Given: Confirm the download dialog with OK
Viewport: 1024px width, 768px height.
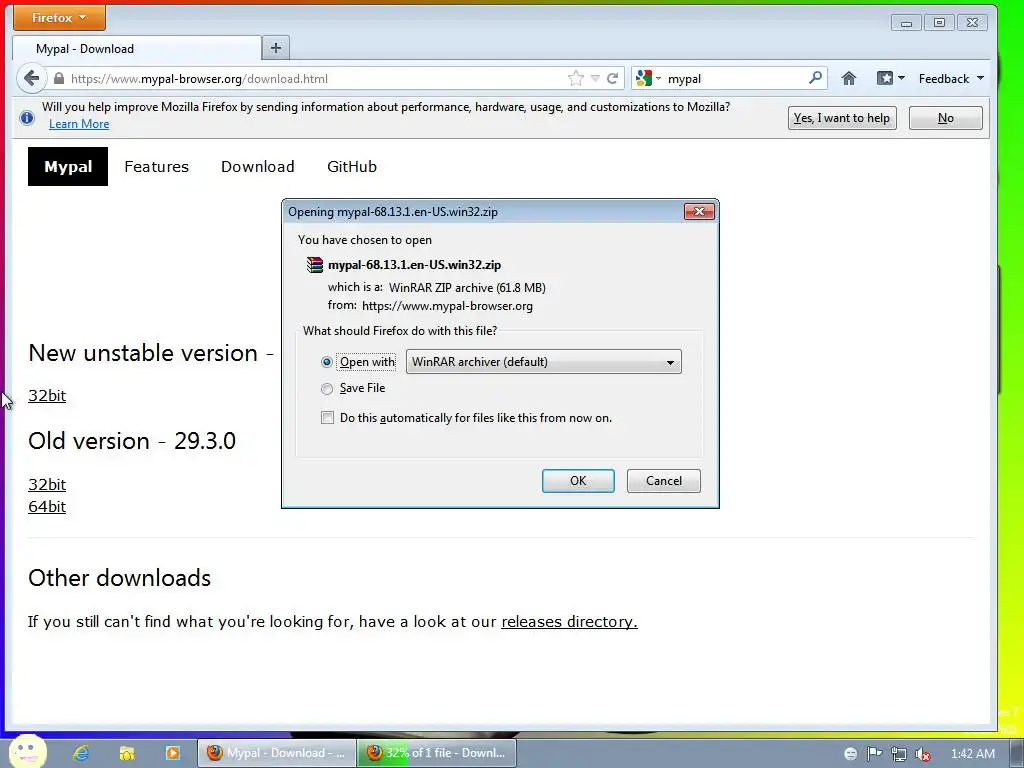Looking at the screenshot, I should 578,481.
